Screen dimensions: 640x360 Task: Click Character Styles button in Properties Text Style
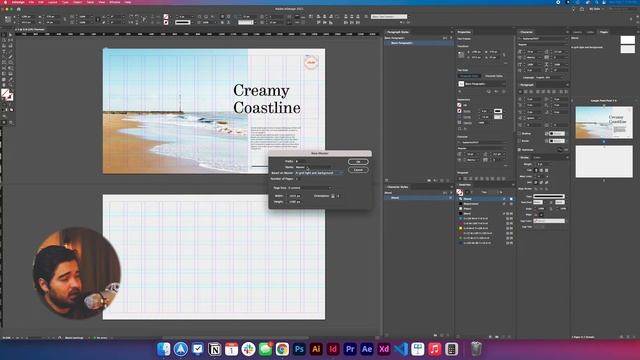493,76
